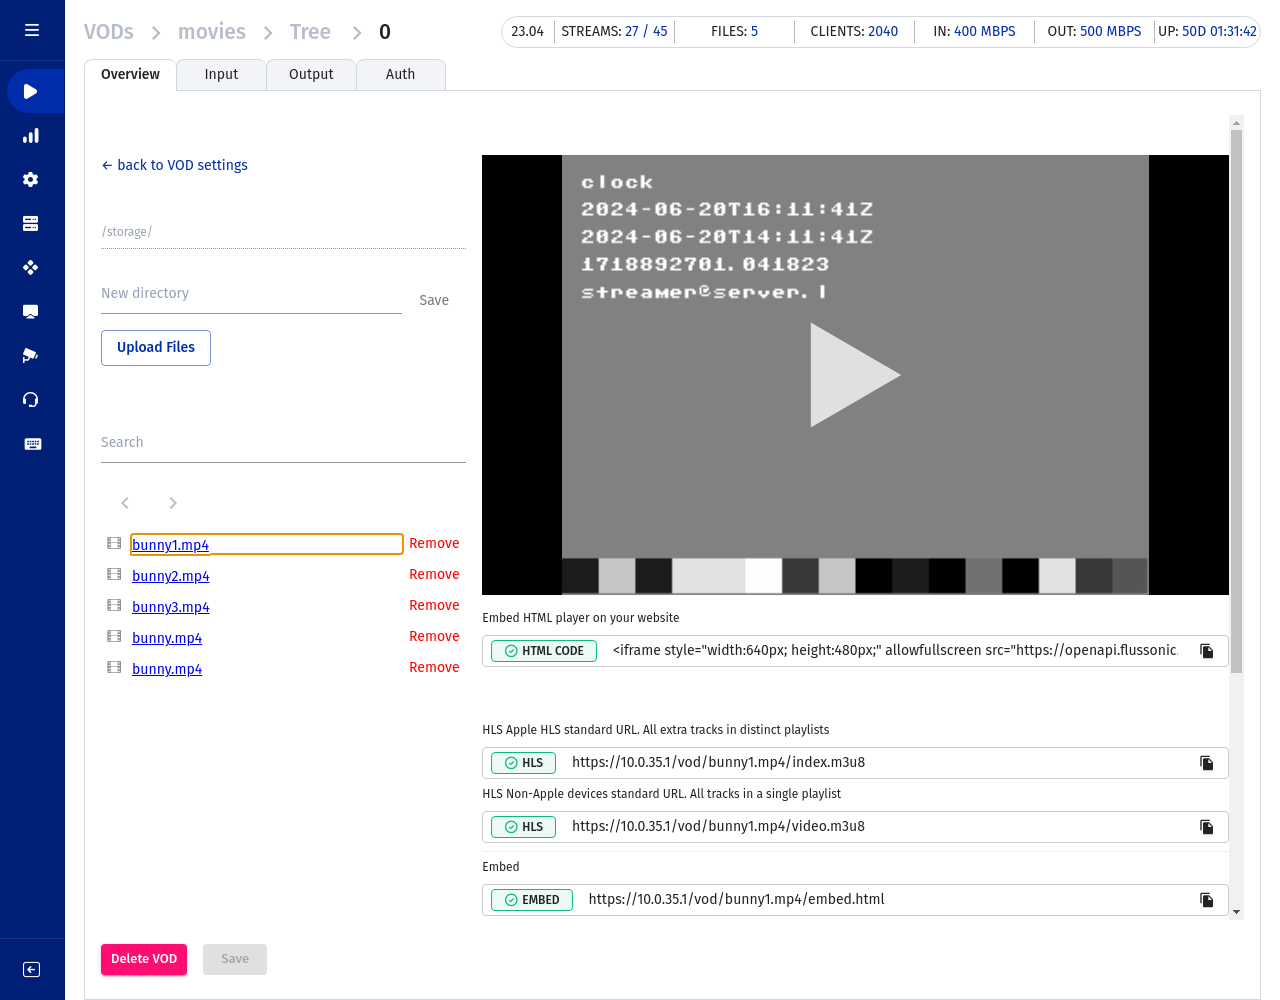Switch to the Auth tab

[400, 75]
